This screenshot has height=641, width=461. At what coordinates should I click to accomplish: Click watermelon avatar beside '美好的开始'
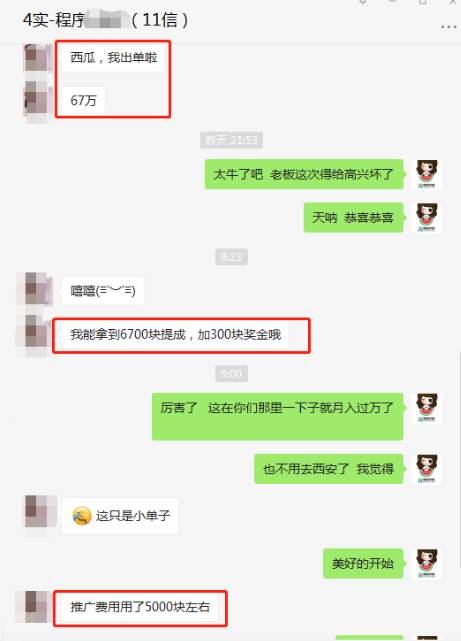427,563
